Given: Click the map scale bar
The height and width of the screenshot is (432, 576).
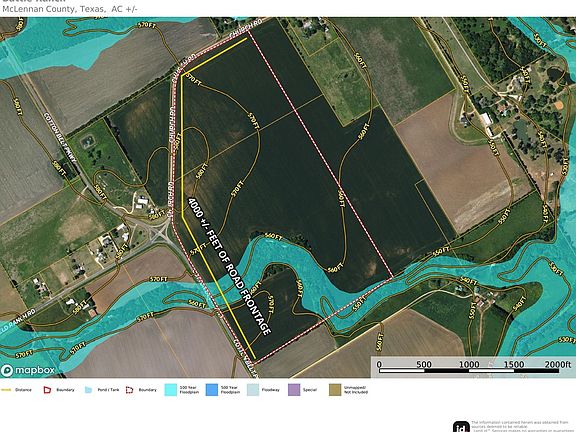Looking at the screenshot, I should 469,371.
